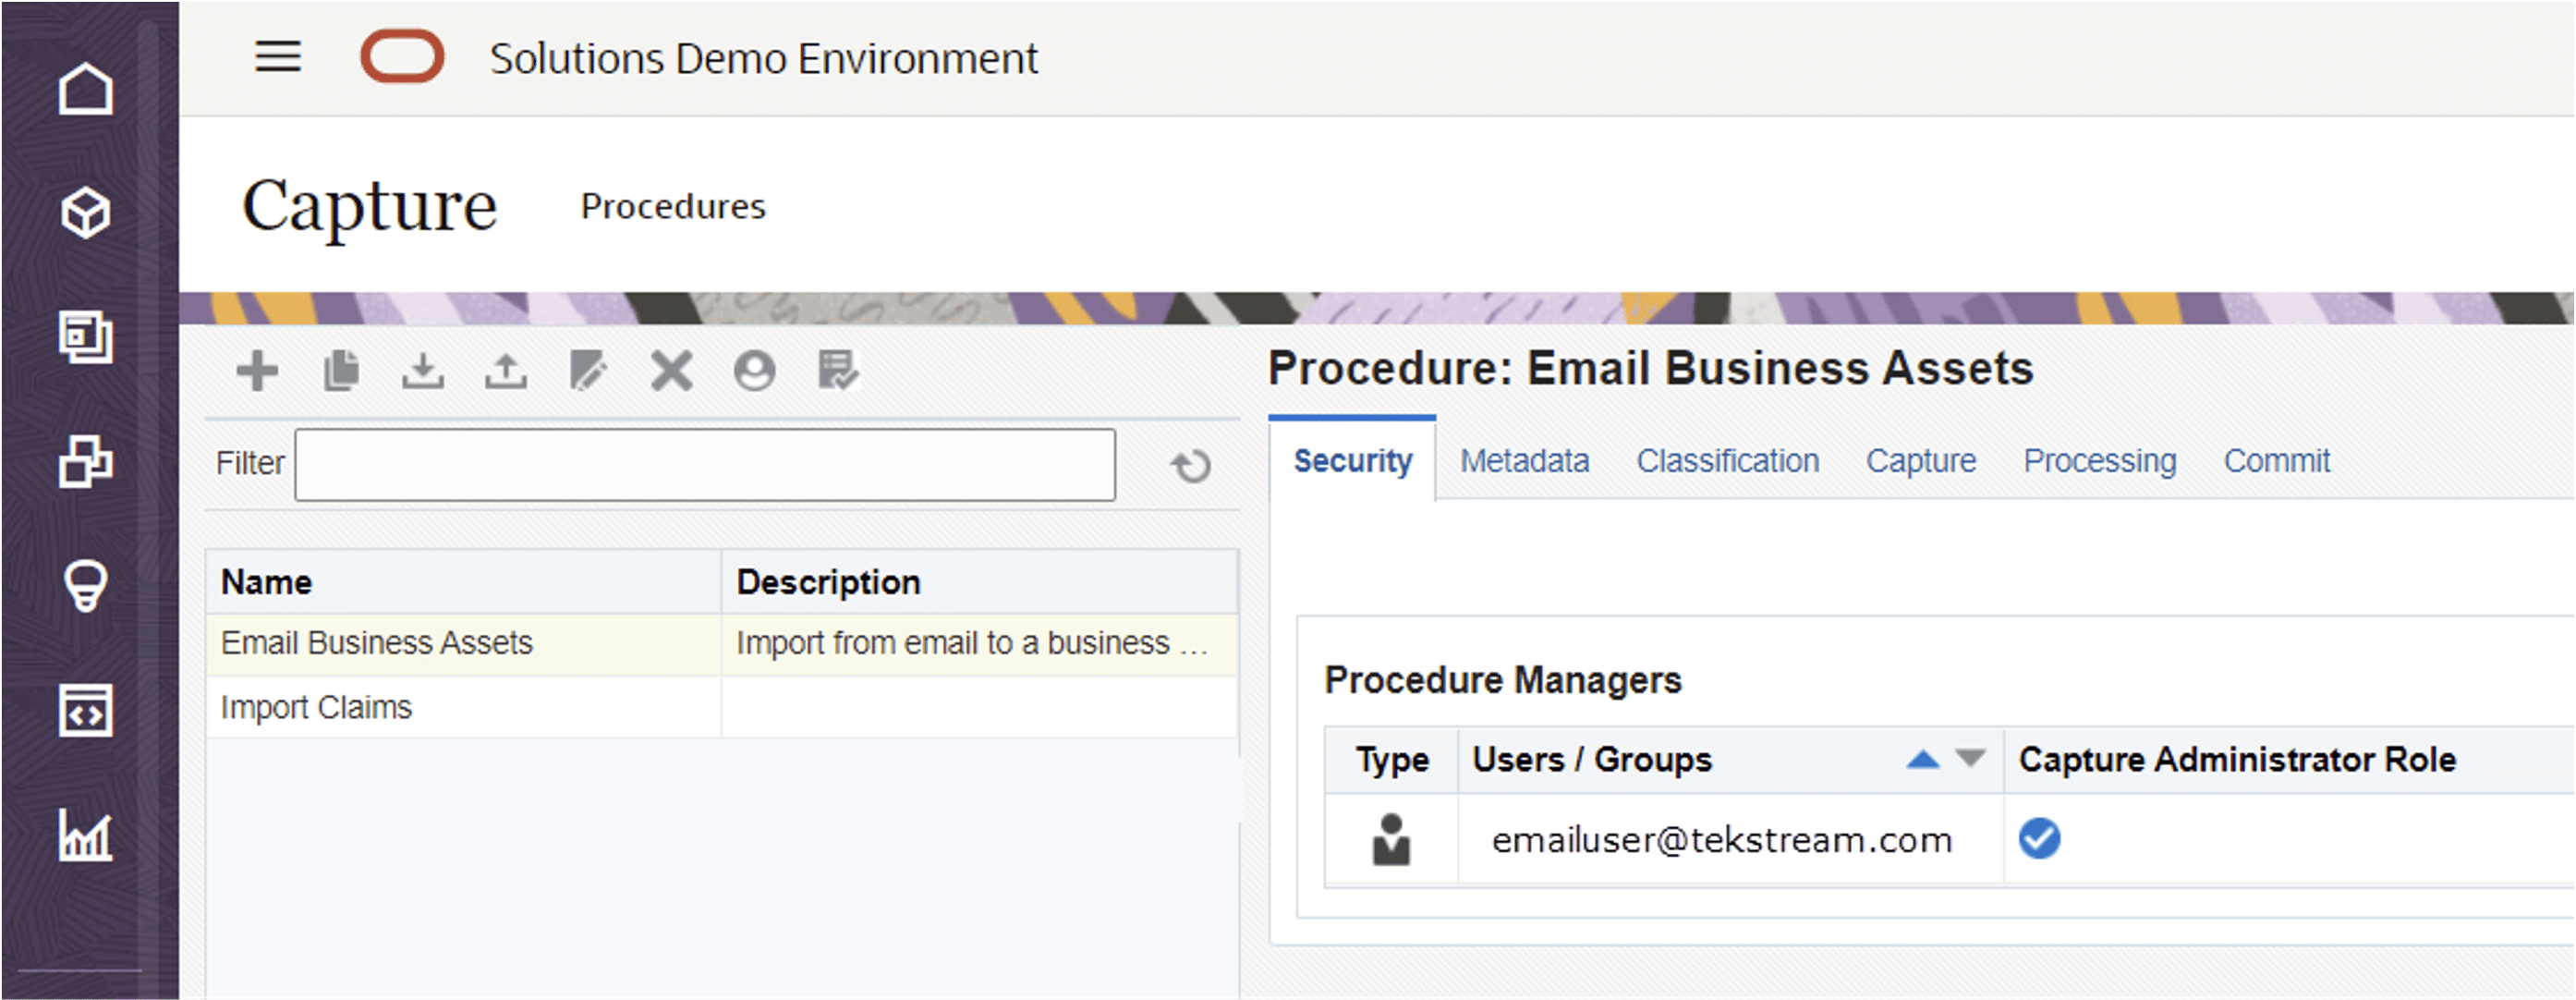Toggle Capture Administrator Role checkmark for emailuser

[x=2039, y=839]
